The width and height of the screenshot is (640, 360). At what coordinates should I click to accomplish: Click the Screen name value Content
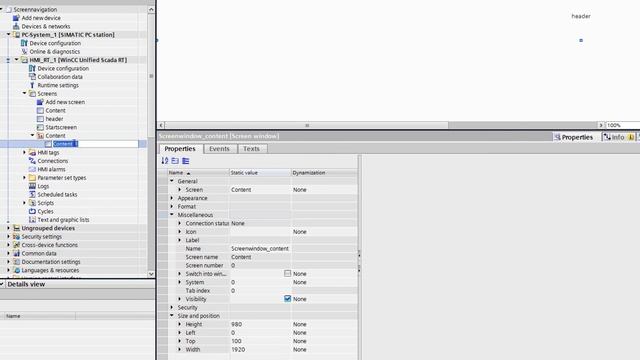pos(260,257)
